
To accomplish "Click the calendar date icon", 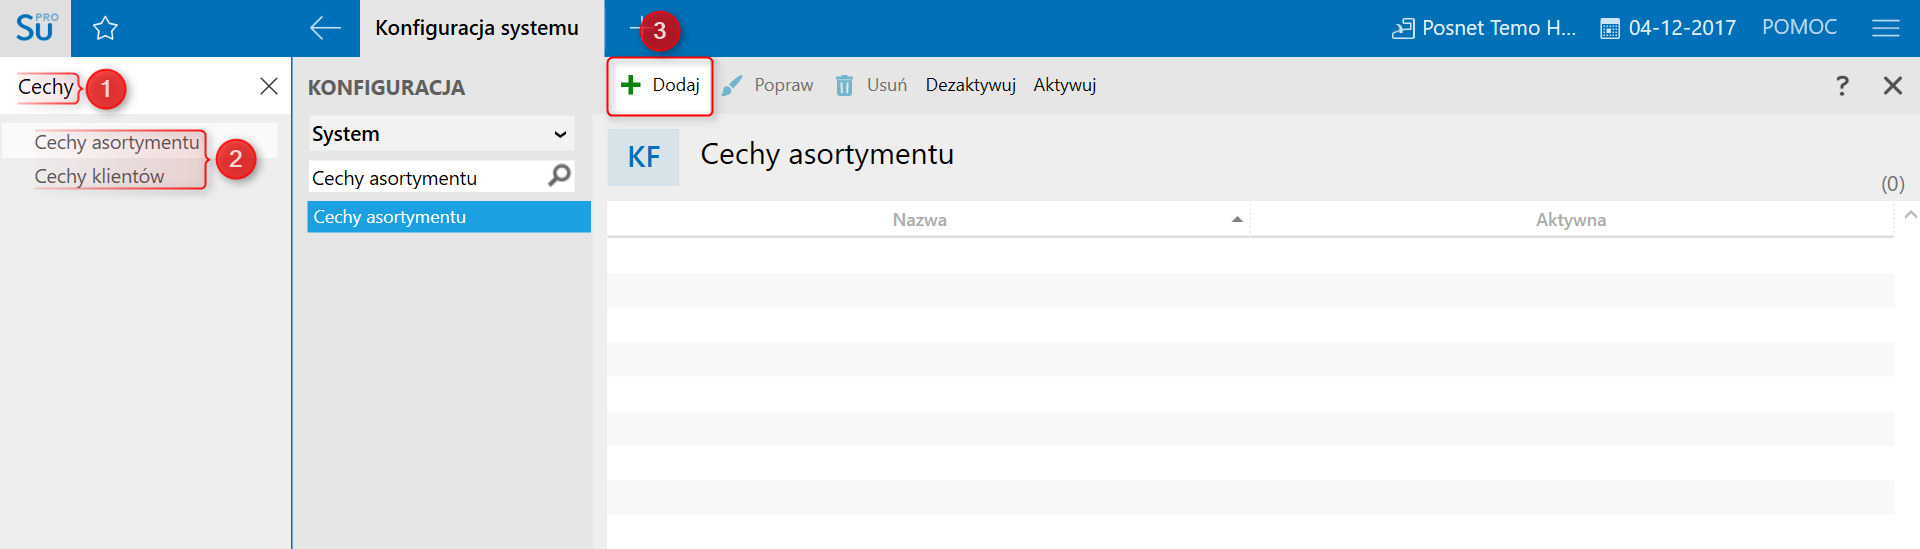I will coord(1609,29).
